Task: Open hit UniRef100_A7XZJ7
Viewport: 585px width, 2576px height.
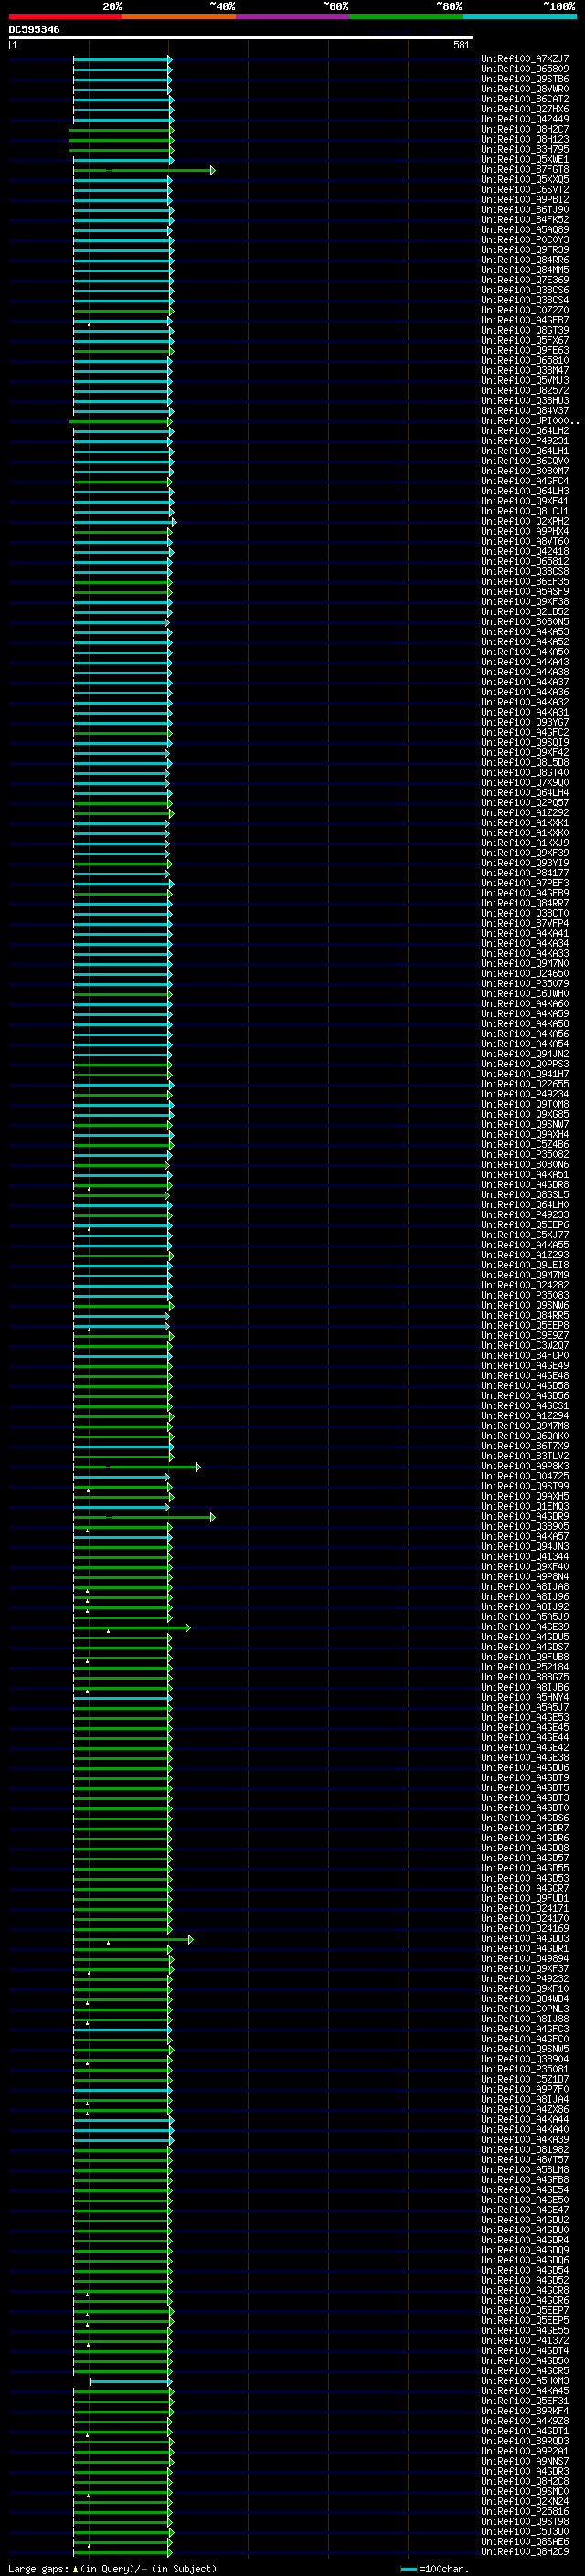Action: pos(525,59)
